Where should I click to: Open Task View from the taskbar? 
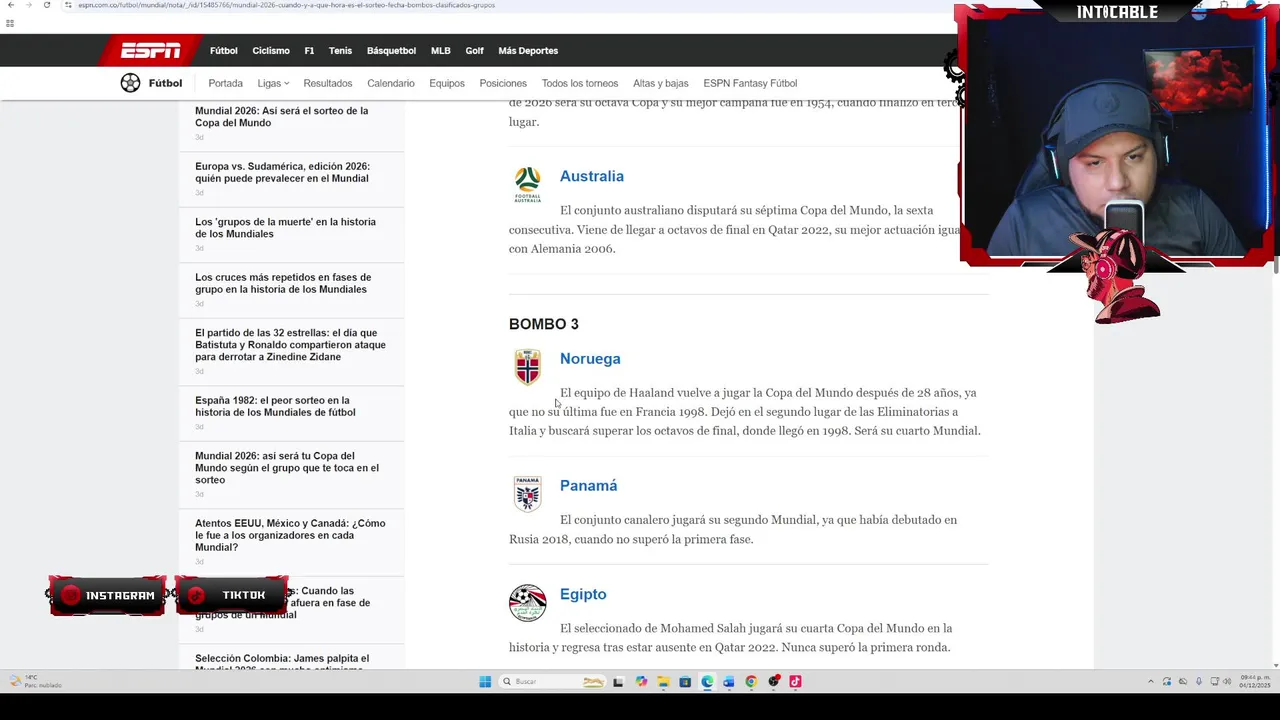(618, 682)
